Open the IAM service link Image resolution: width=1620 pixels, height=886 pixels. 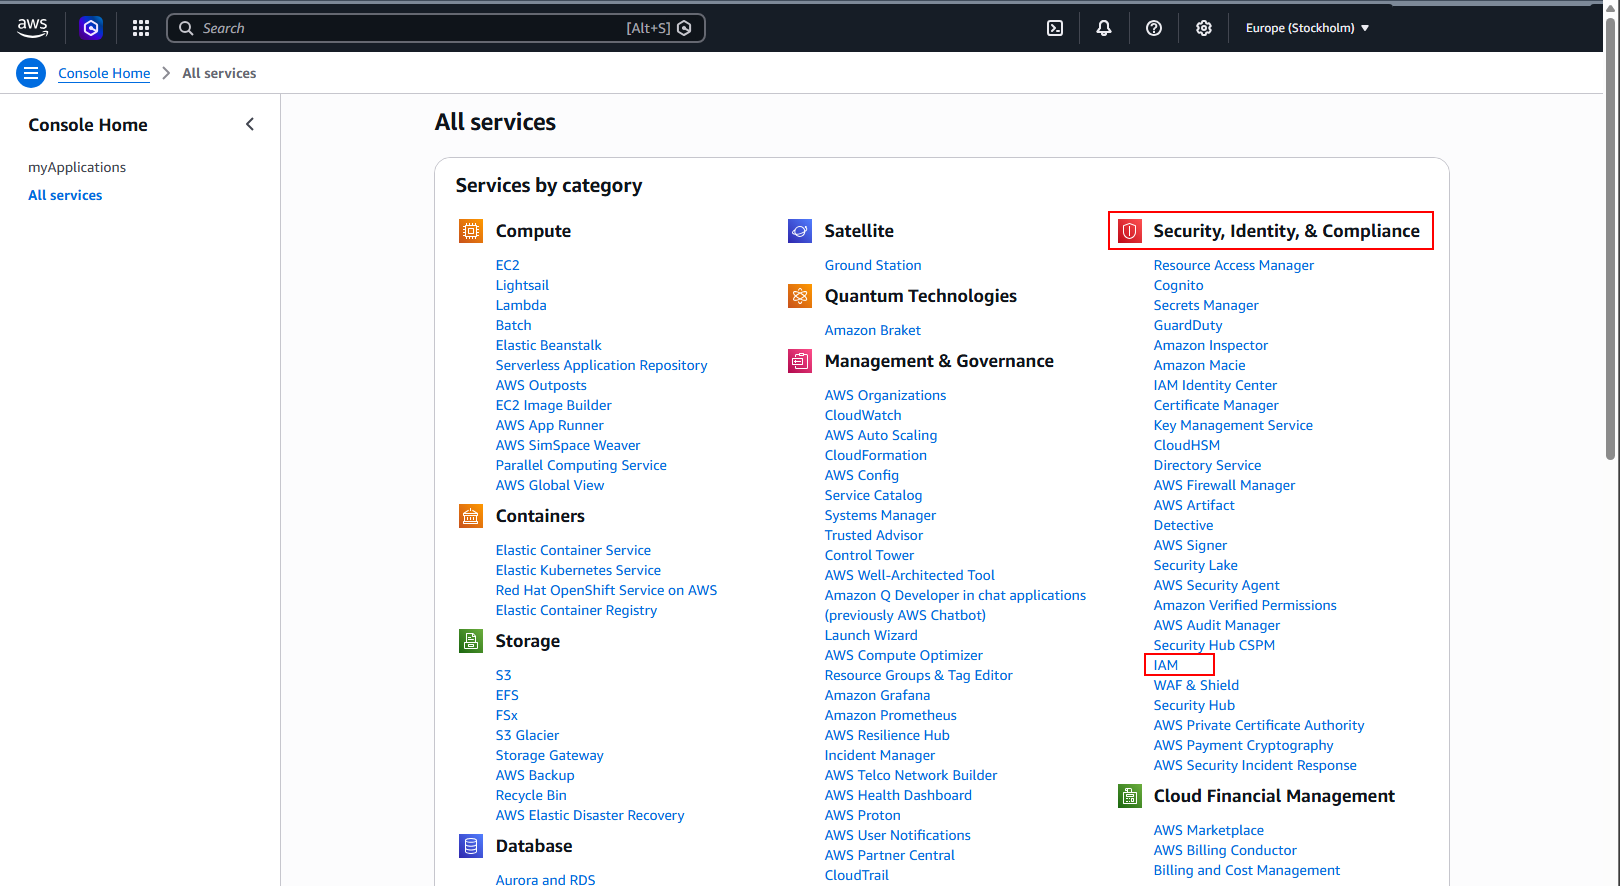1166,665
